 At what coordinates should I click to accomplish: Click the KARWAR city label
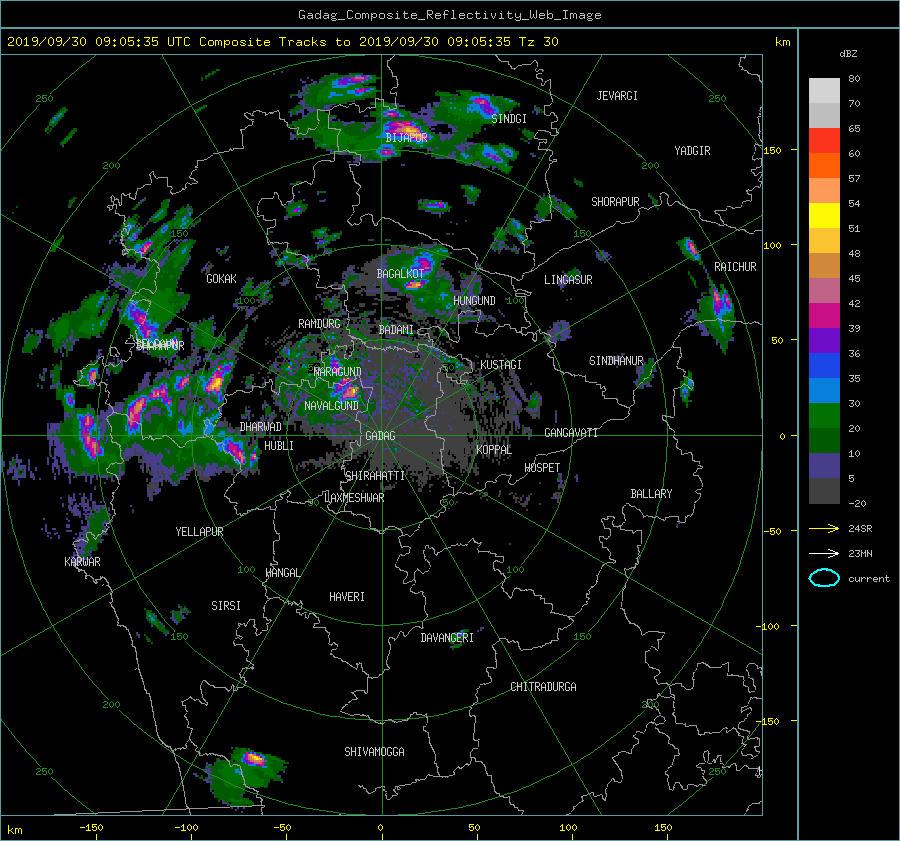[x=83, y=561]
